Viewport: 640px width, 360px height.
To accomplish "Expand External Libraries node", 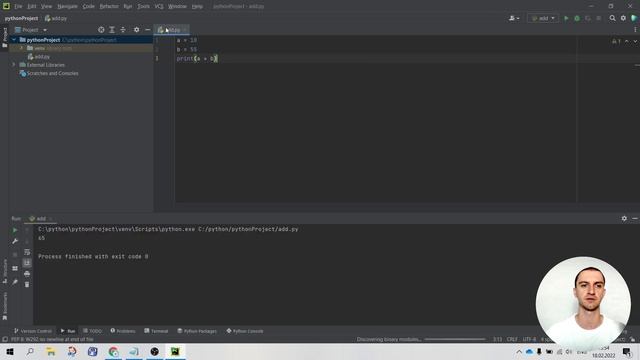I will point(14,65).
